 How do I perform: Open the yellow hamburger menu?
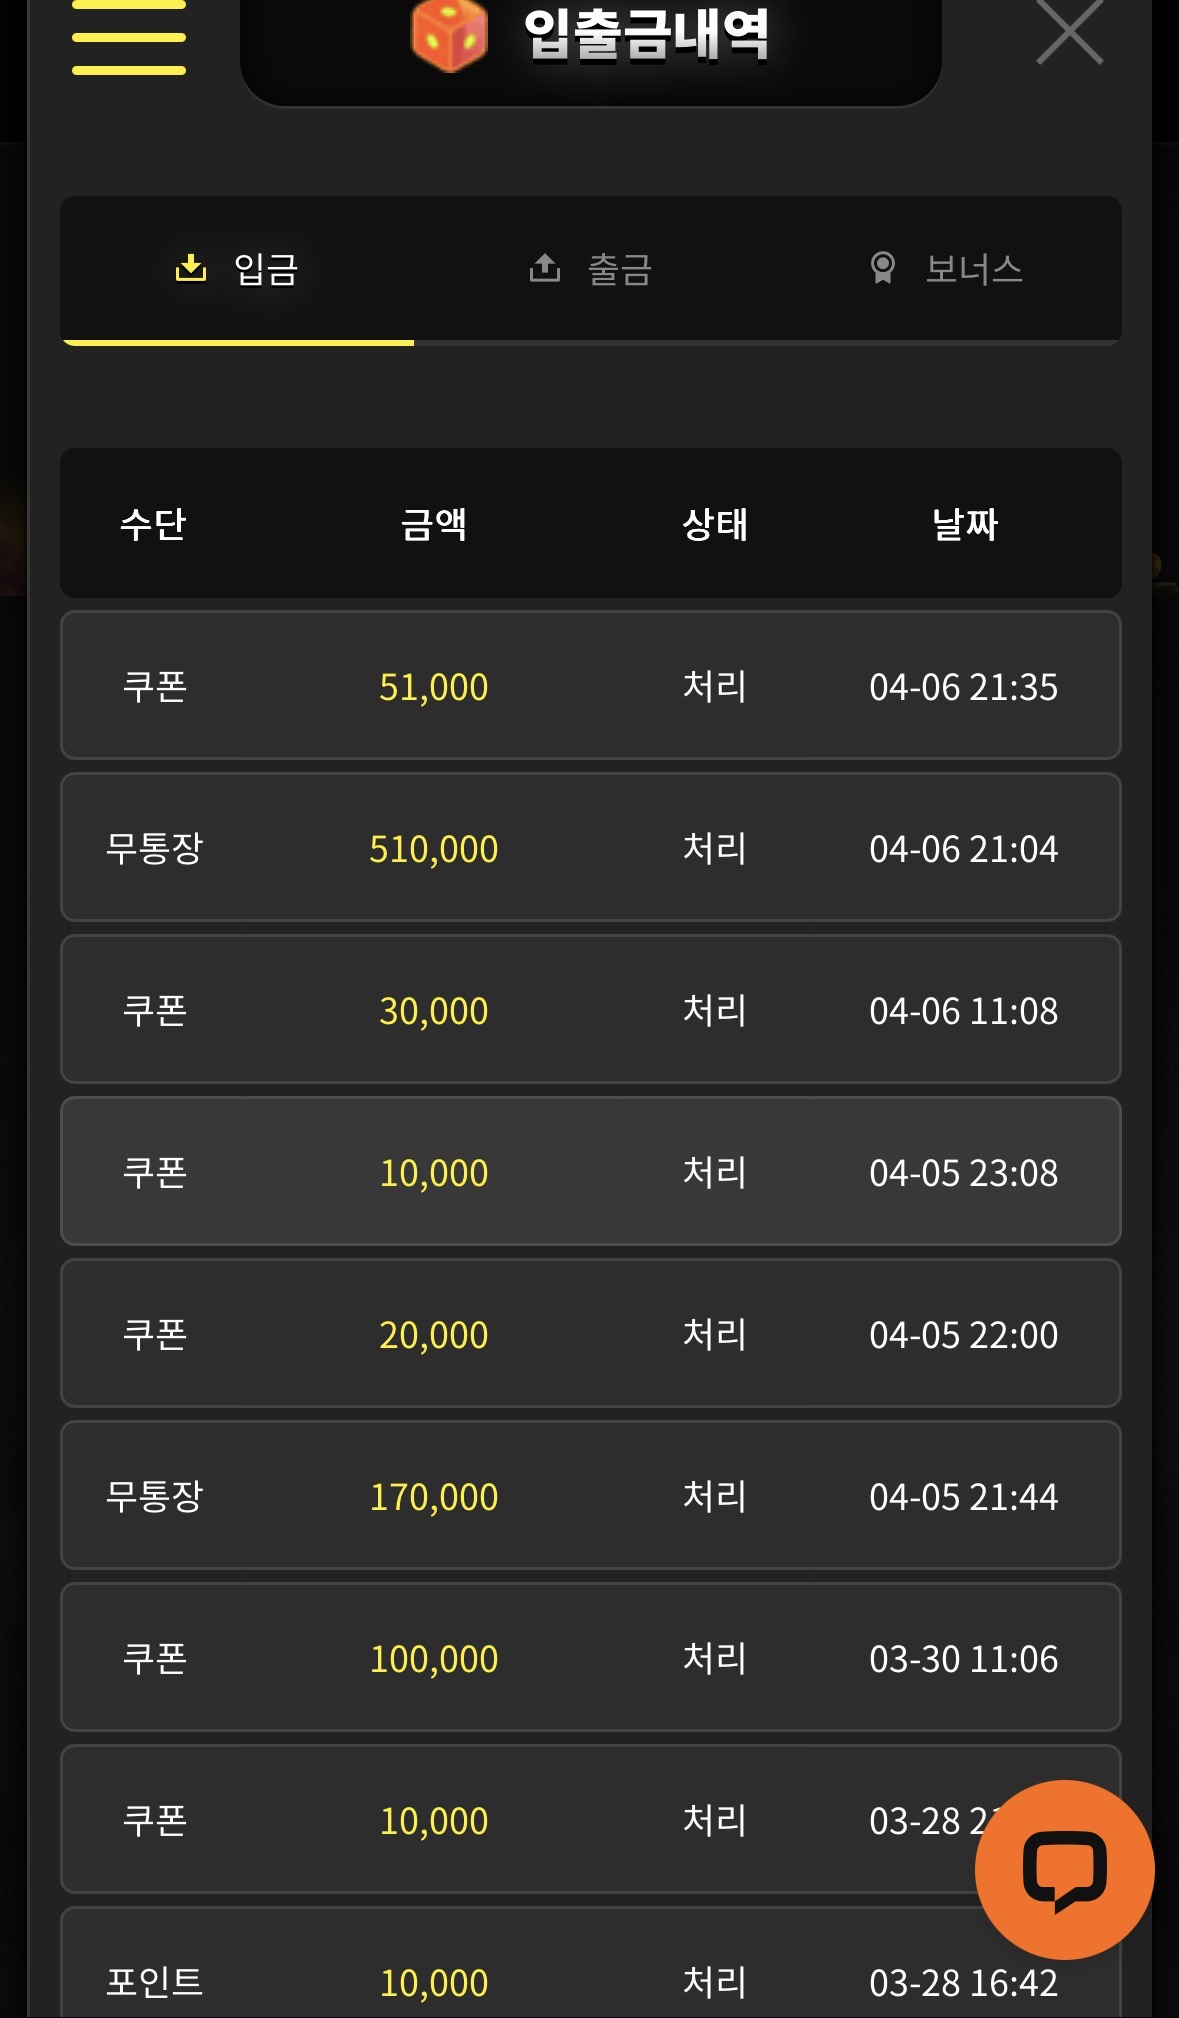coord(129,38)
